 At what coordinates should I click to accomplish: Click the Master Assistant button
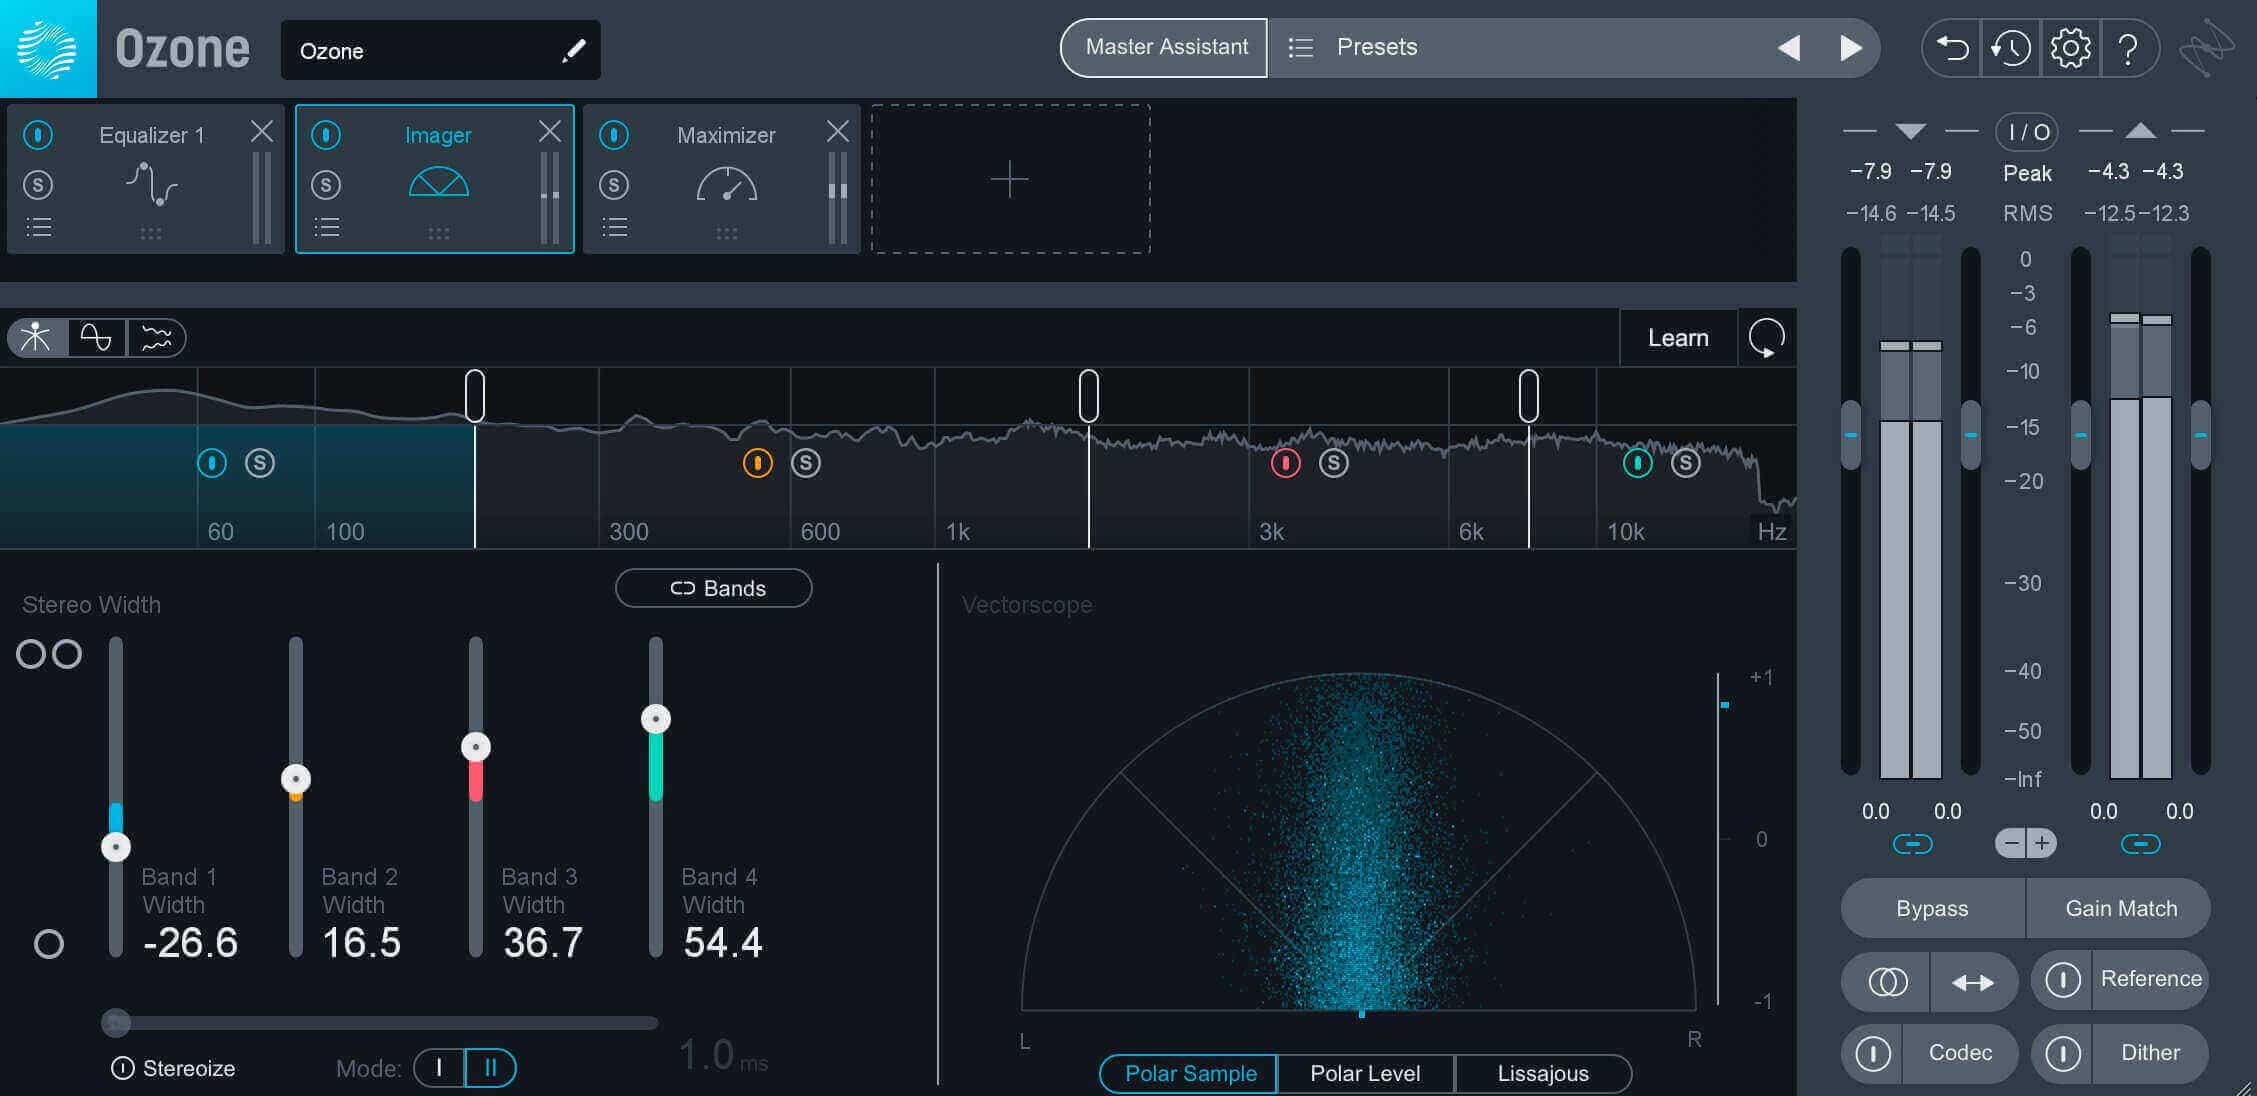tap(1166, 47)
